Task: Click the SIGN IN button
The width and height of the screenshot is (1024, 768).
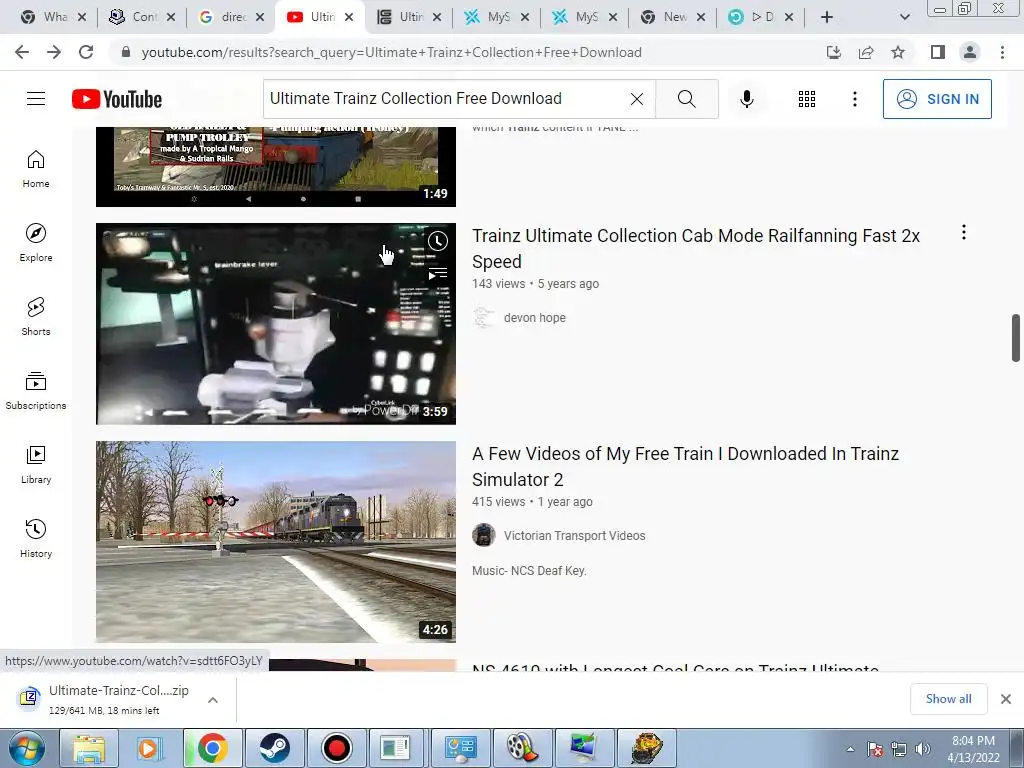Action: 937,99
